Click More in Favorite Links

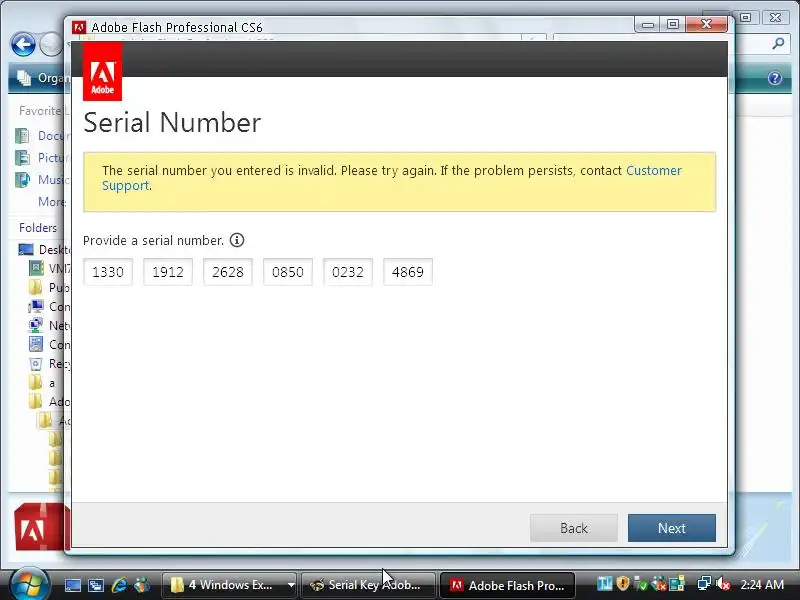[52, 202]
